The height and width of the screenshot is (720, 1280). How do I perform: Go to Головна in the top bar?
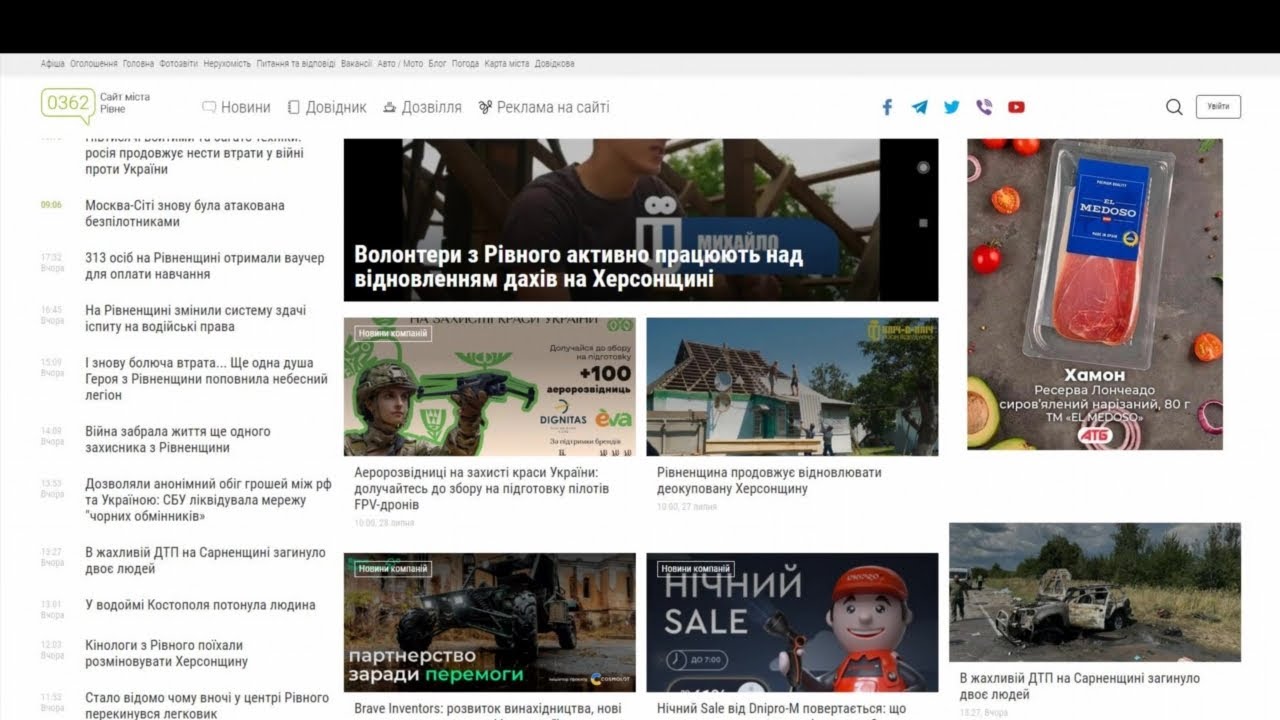pyautogui.click(x=138, y=64)
